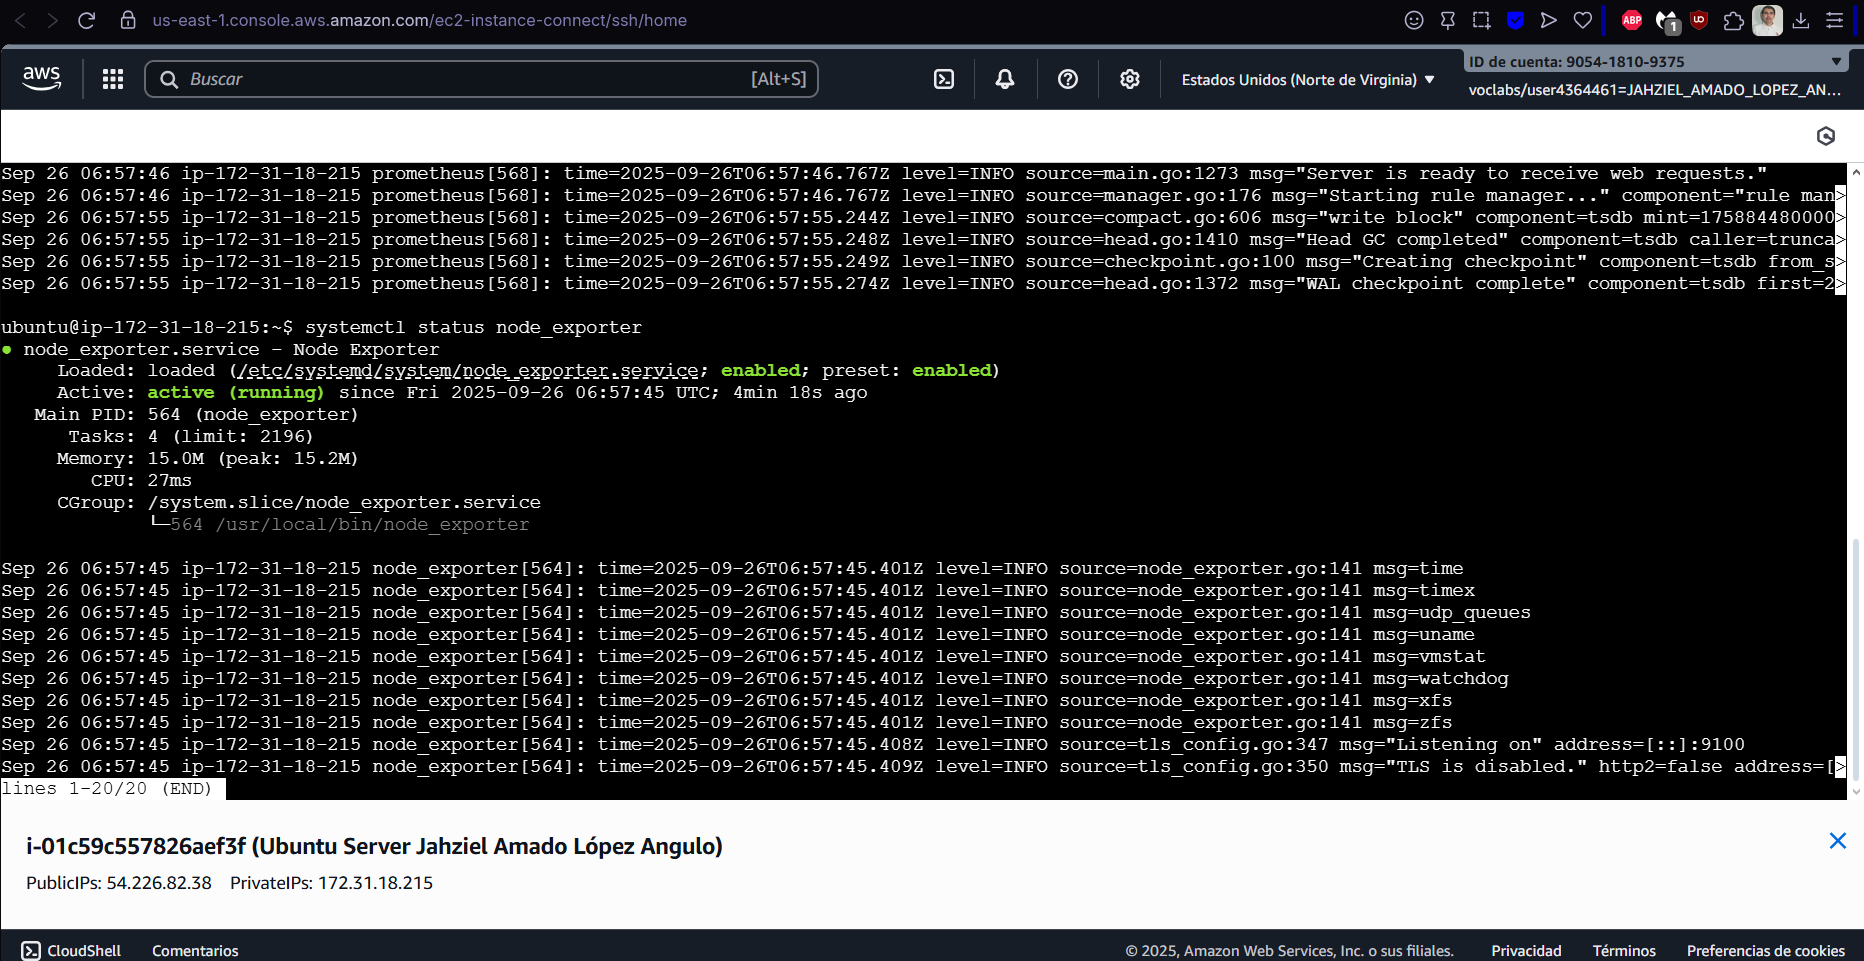Click the PrivateIPs 172.31.18.215 text
The height and width of the screenshot is (961, 1864).
coord(331,883)
